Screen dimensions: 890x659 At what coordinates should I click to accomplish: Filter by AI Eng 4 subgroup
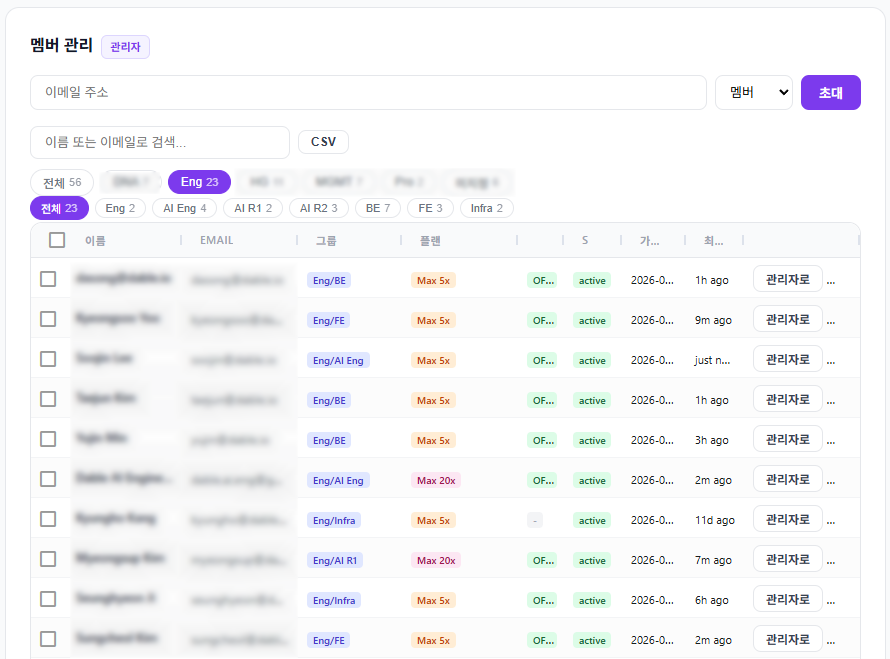(184, 208)
